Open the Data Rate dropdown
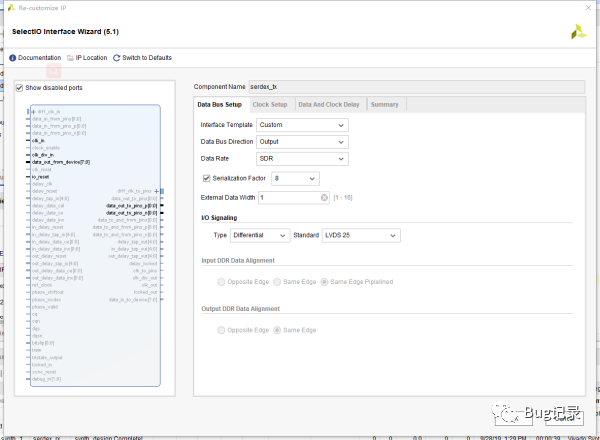The height and width of the screenshot is (440, 600). point(302,159)
